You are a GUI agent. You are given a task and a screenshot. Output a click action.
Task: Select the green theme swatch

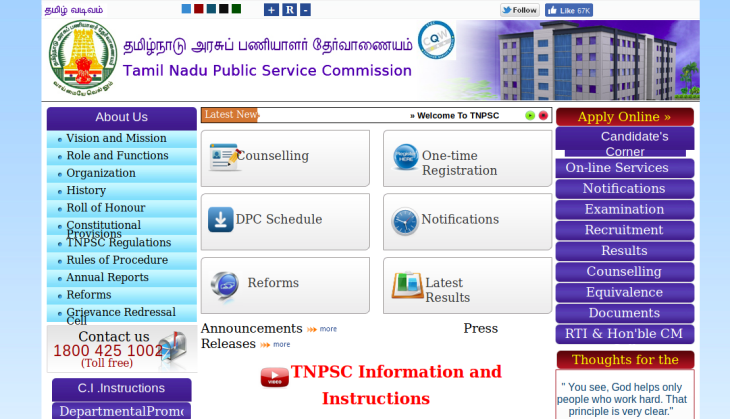point(237,9)
